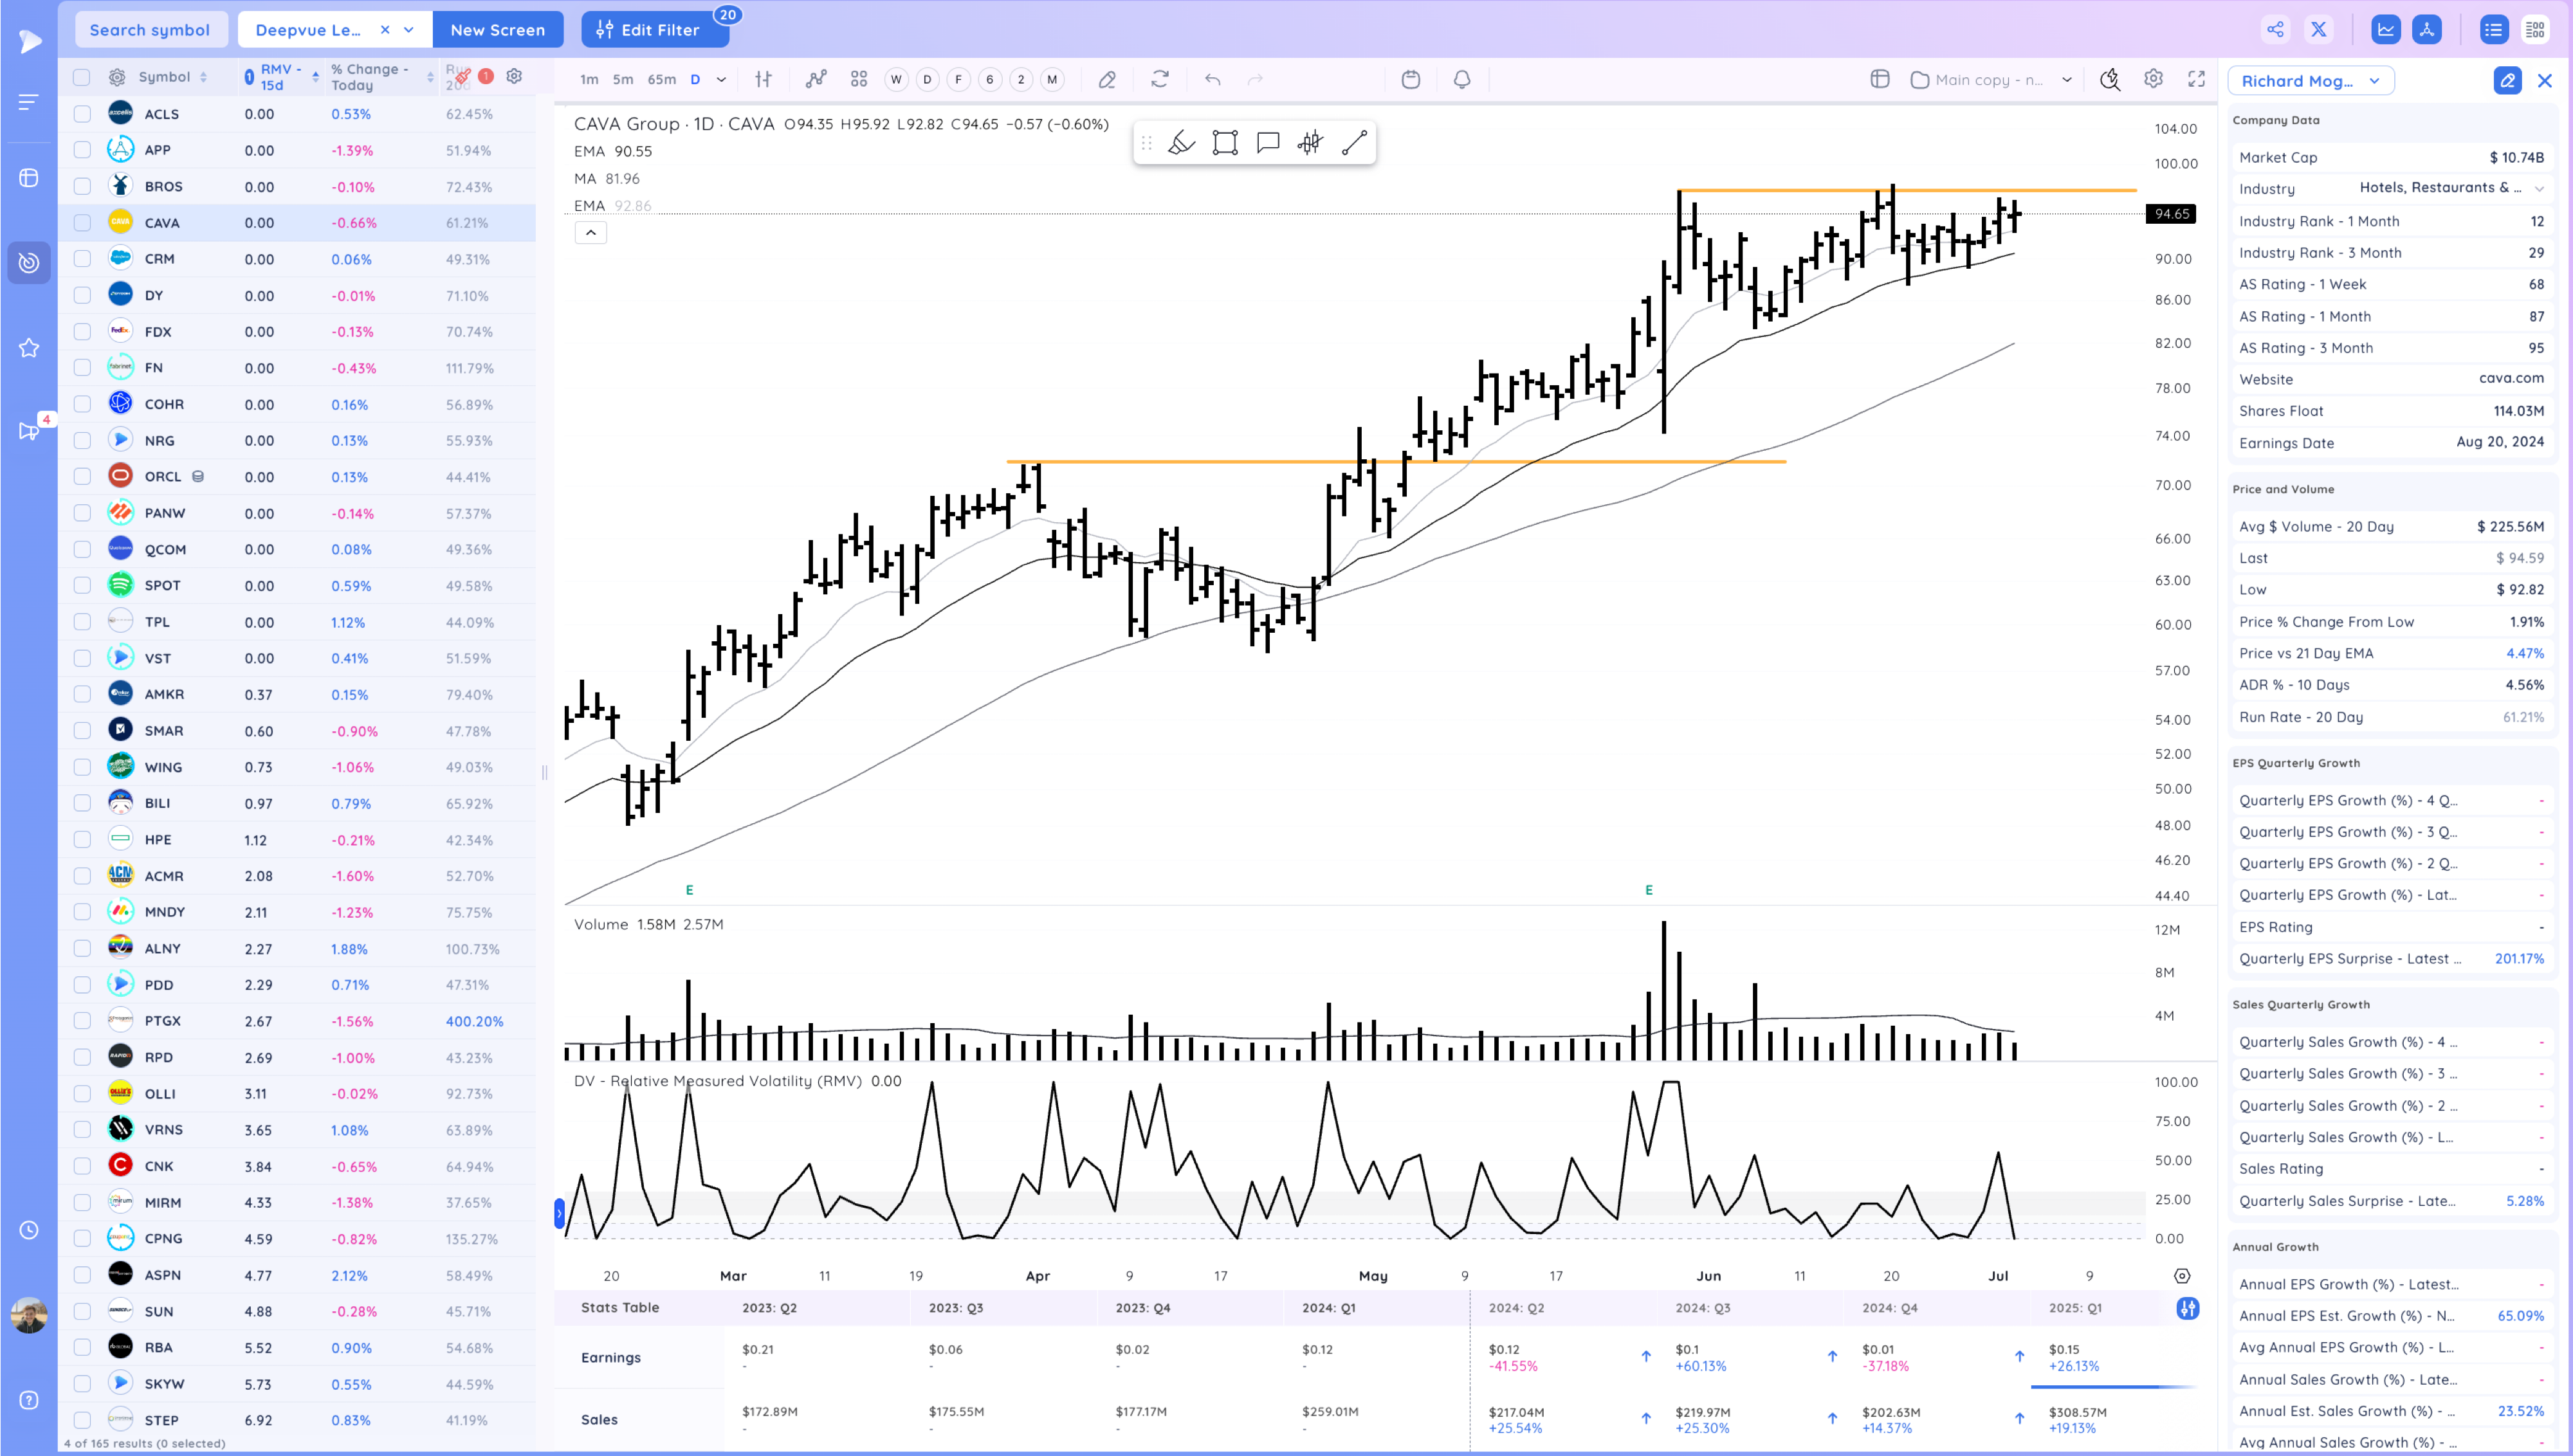Click the New Screen button
The height and width of the screenshot is (1456, 2573).
coord(497,29)
